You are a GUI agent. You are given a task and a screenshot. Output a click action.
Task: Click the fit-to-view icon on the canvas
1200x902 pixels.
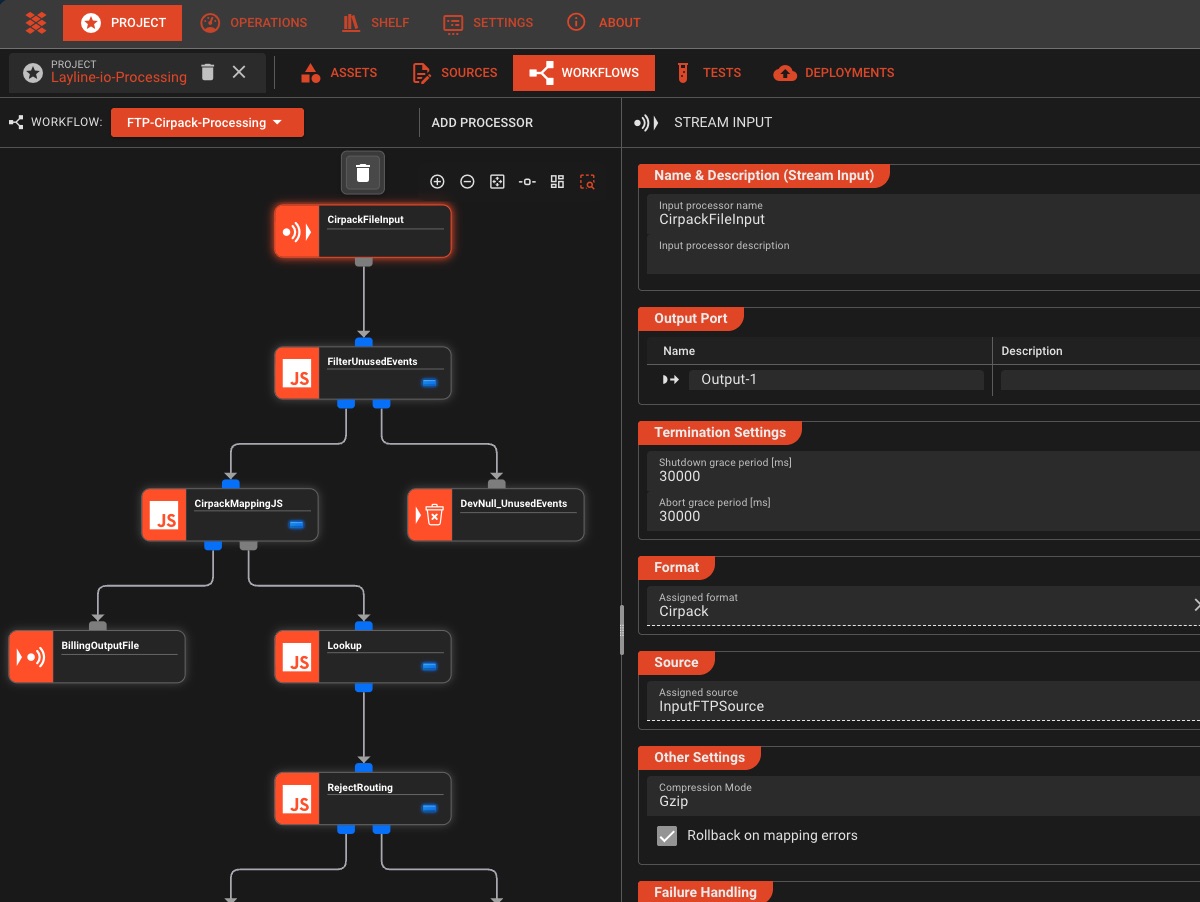click(x=497, y=181)
